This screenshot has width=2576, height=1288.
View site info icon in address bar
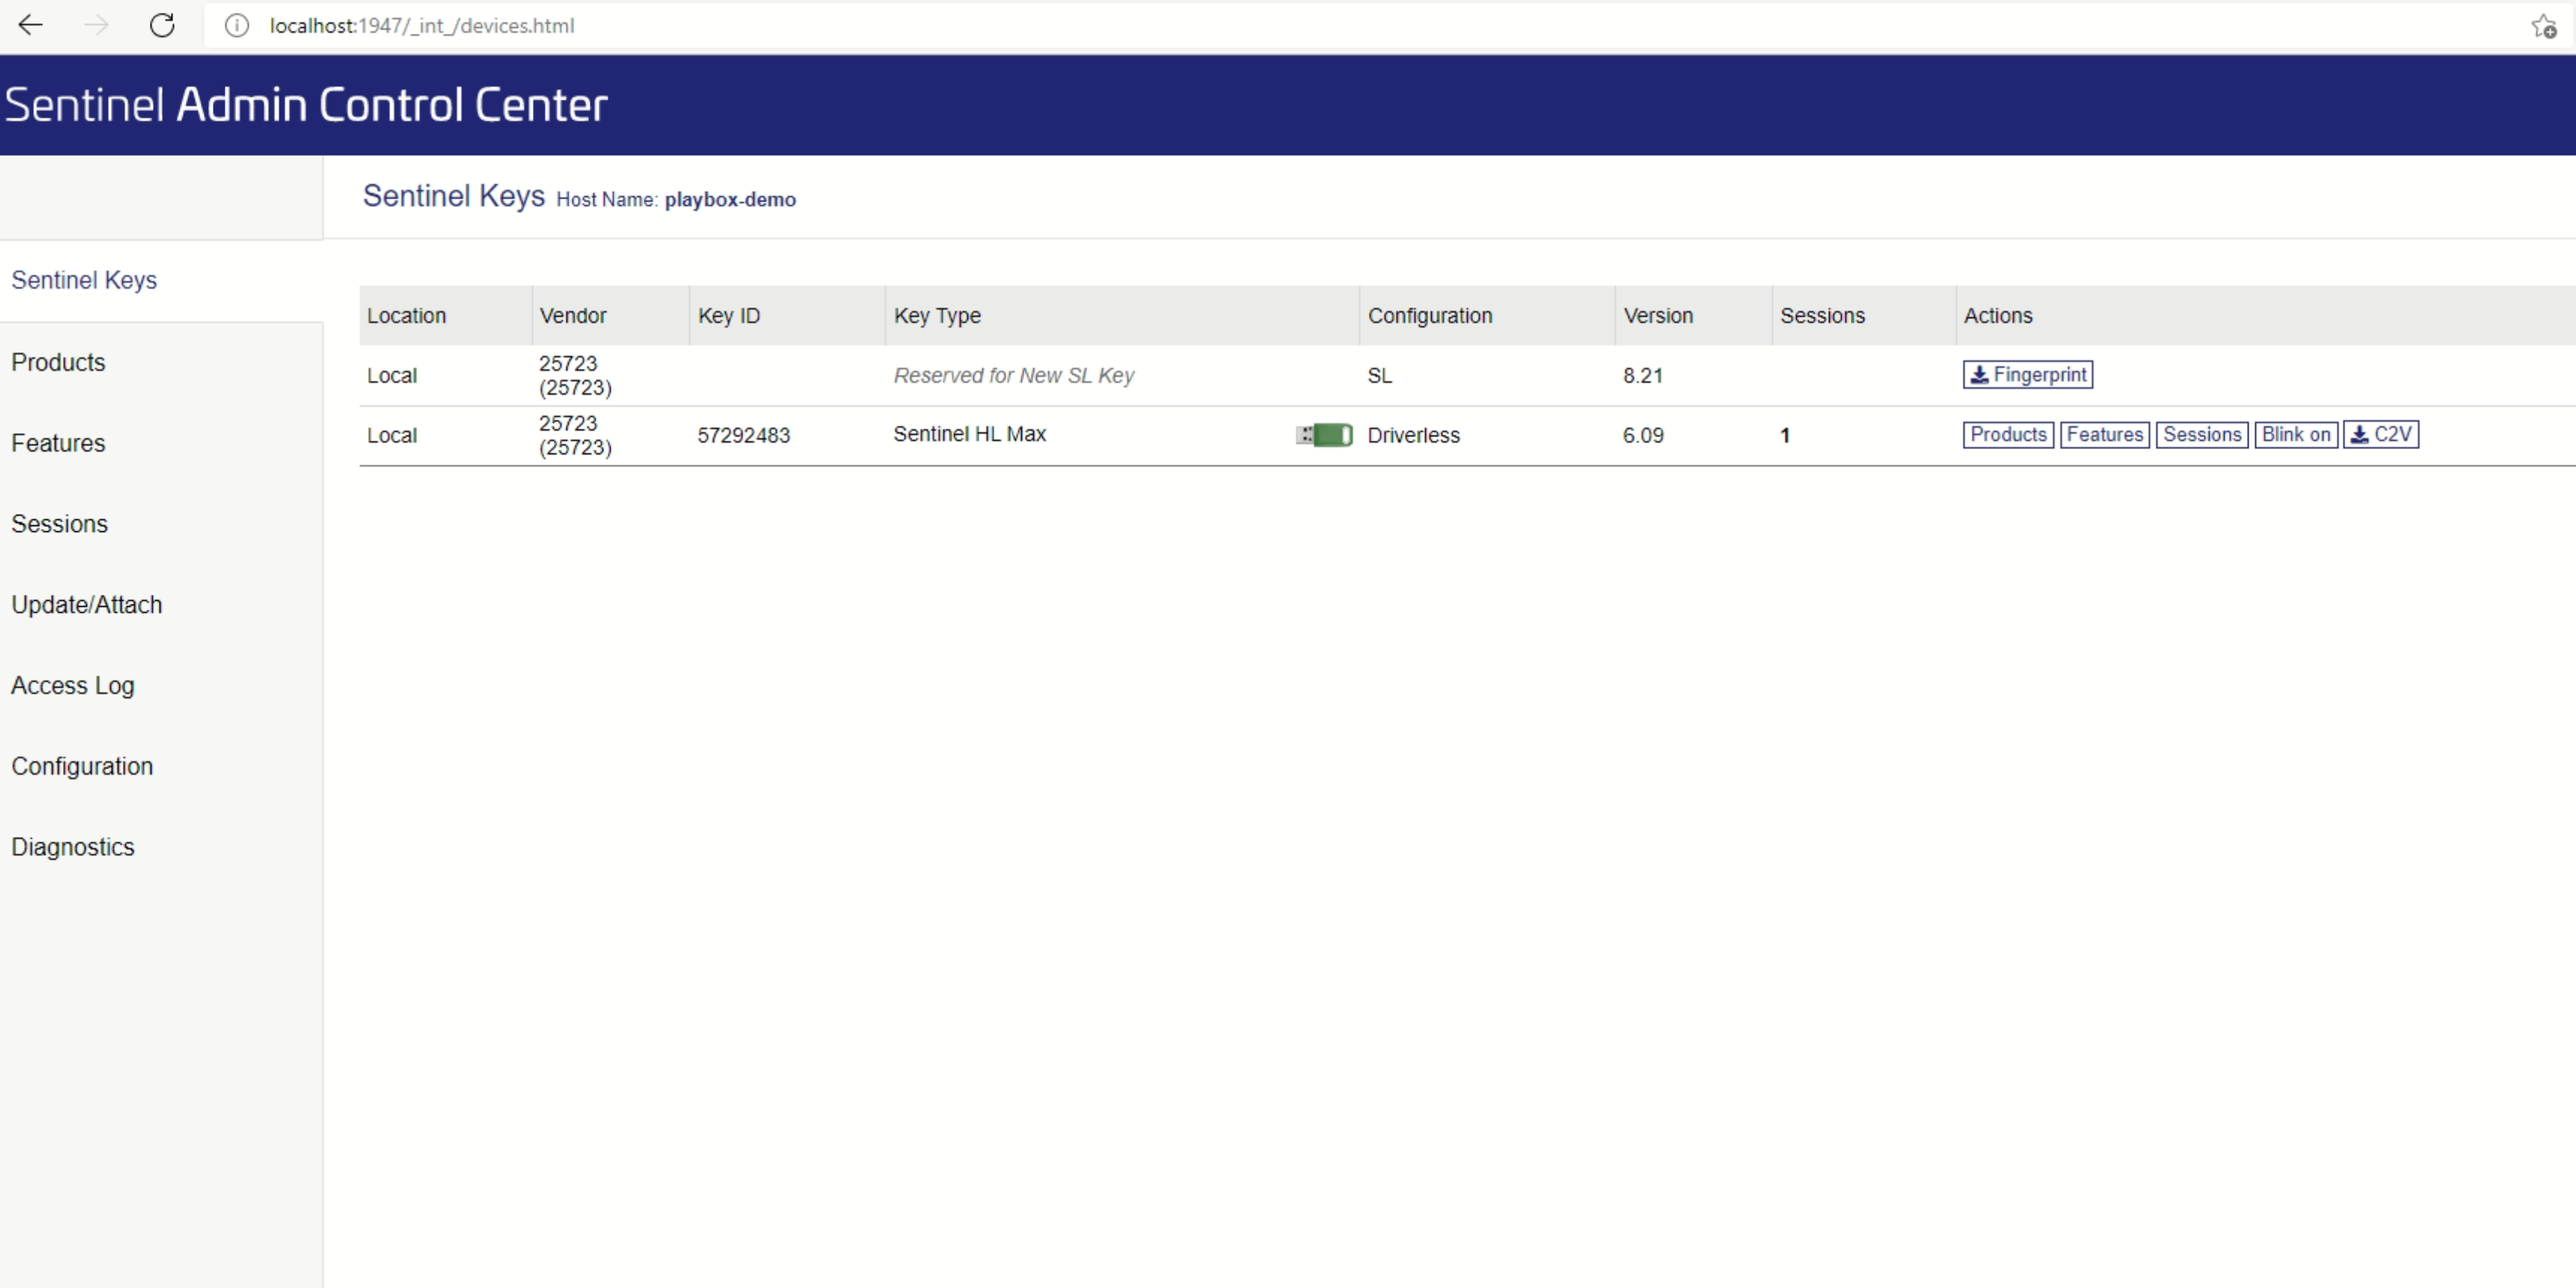[236, 25]
